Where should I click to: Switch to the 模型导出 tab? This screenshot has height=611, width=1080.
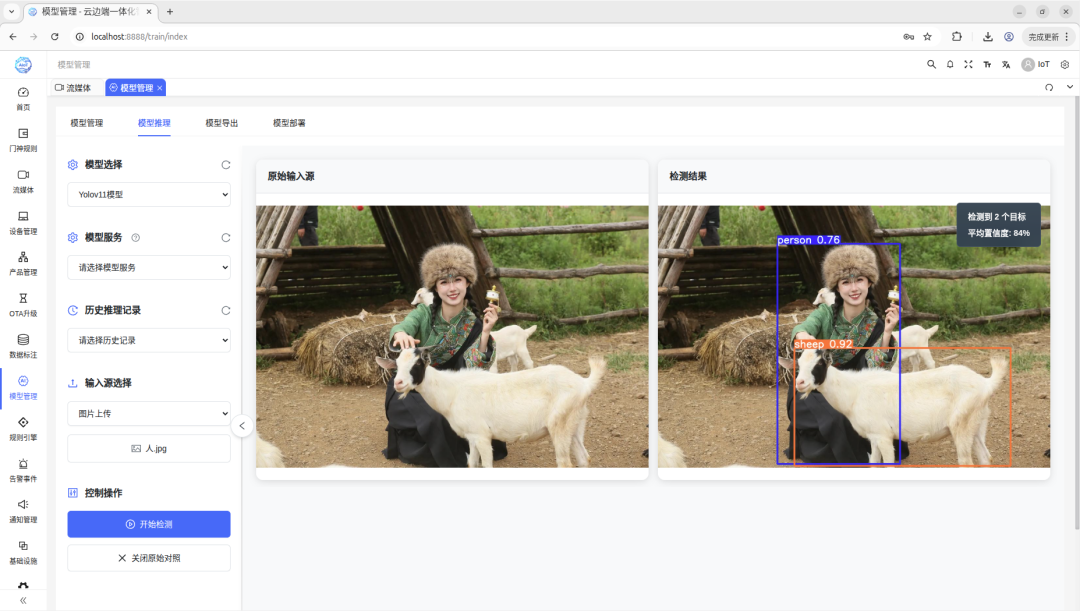coord(222,123)
